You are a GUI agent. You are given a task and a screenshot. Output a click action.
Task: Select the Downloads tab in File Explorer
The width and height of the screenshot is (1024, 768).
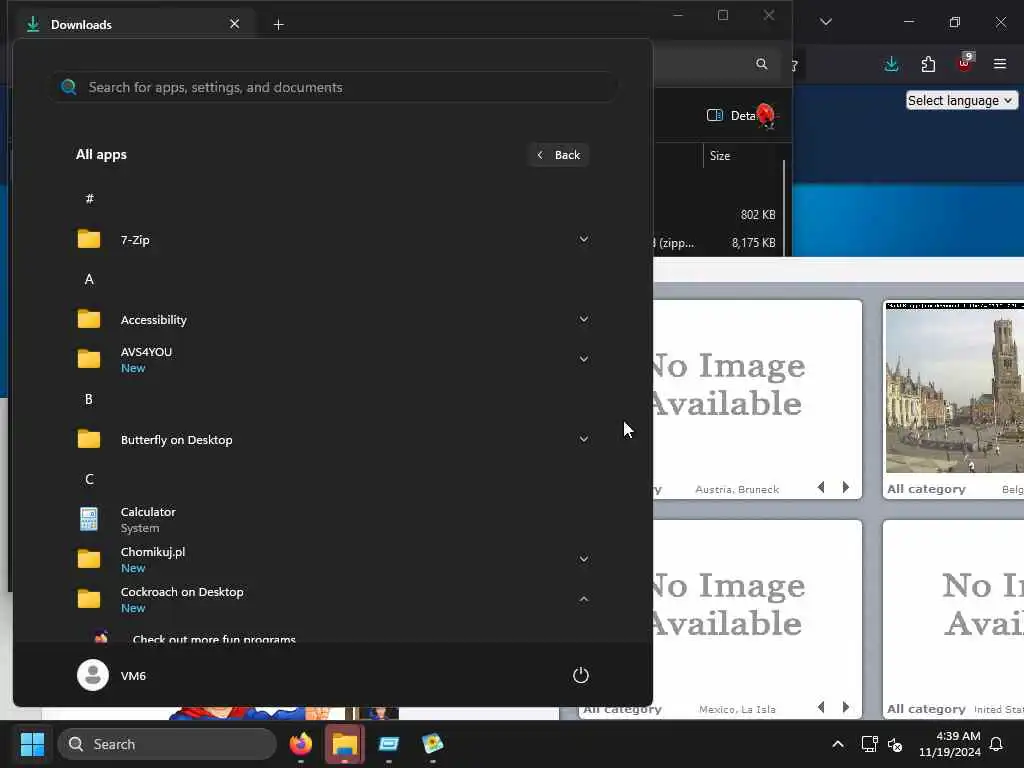tap(134, 24)
